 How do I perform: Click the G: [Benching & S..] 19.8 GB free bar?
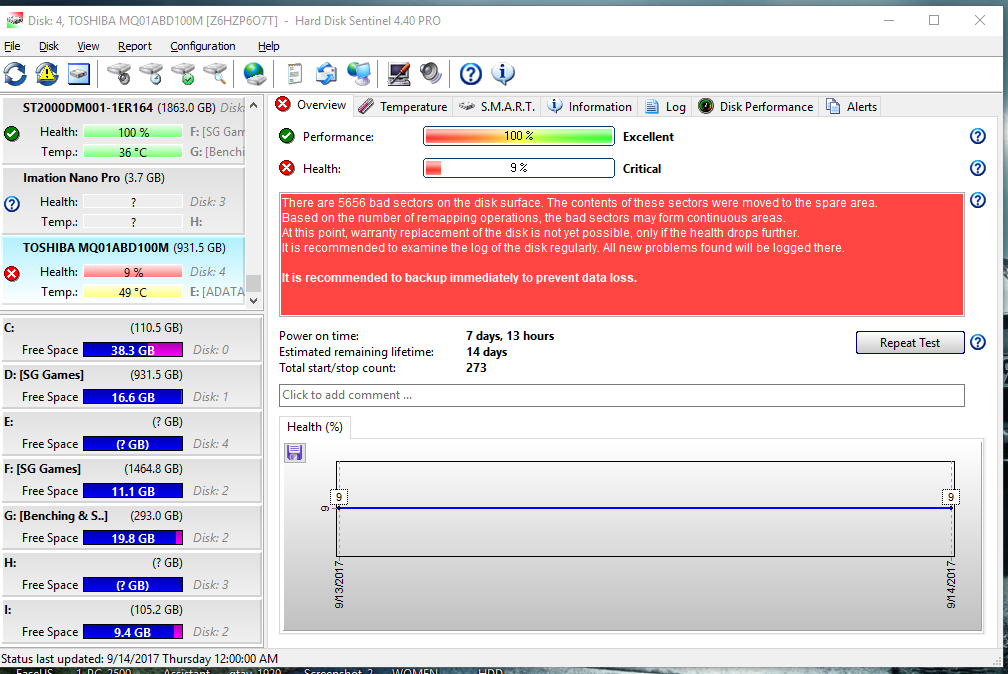[133, 538]
